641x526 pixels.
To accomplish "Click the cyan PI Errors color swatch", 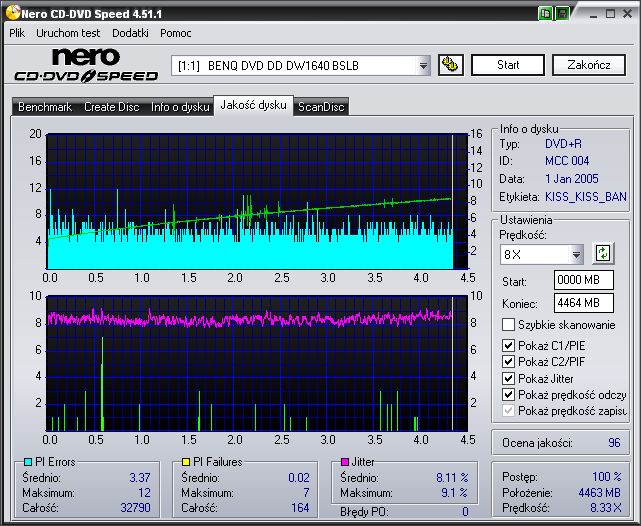I will pyautogui.click(x=28, y=462).
